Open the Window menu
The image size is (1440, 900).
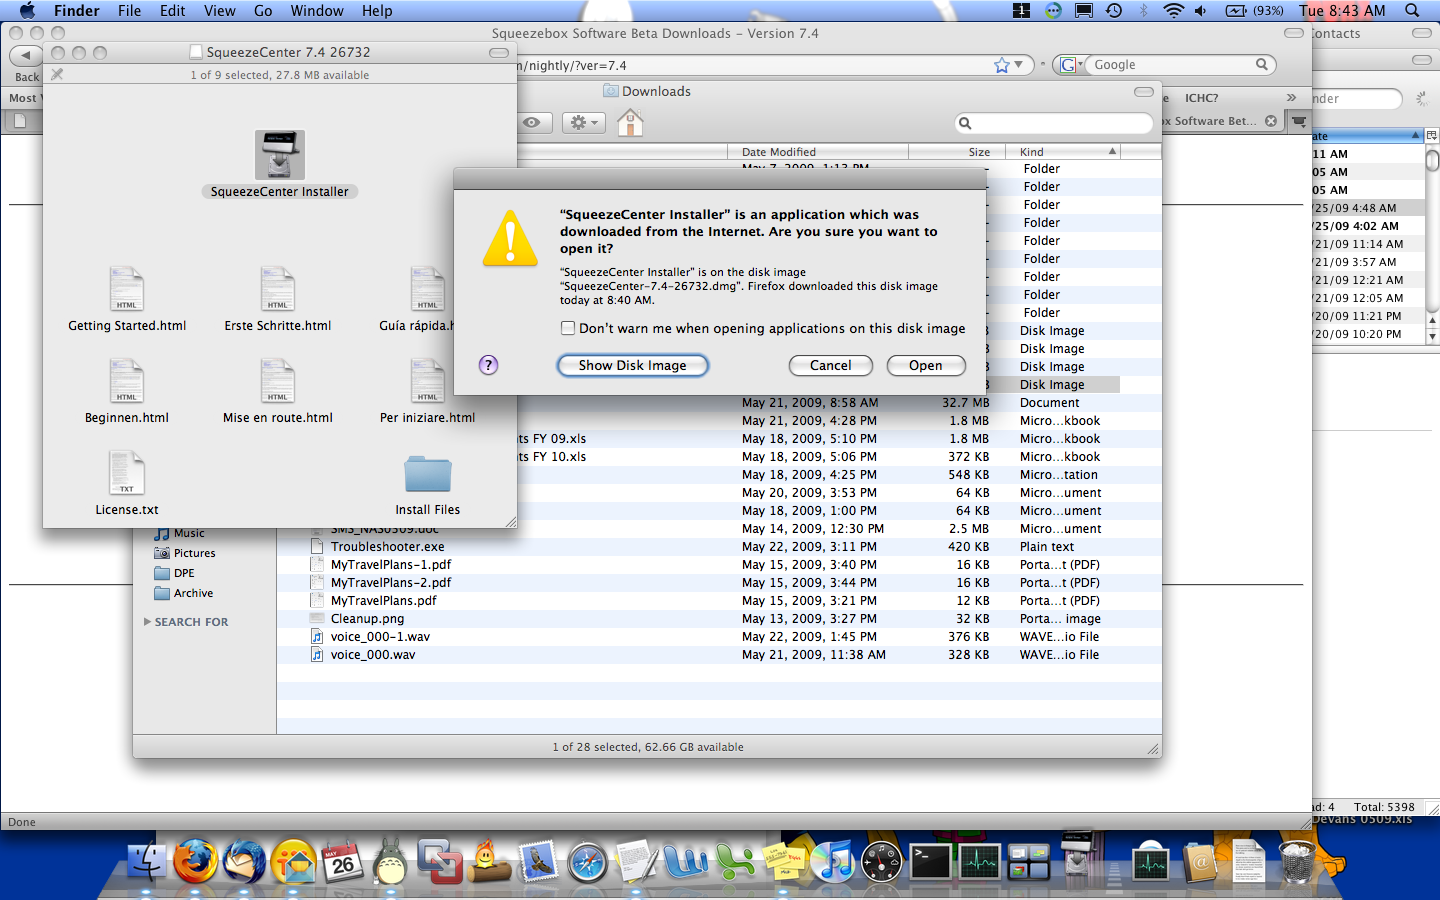pos(317,11)
